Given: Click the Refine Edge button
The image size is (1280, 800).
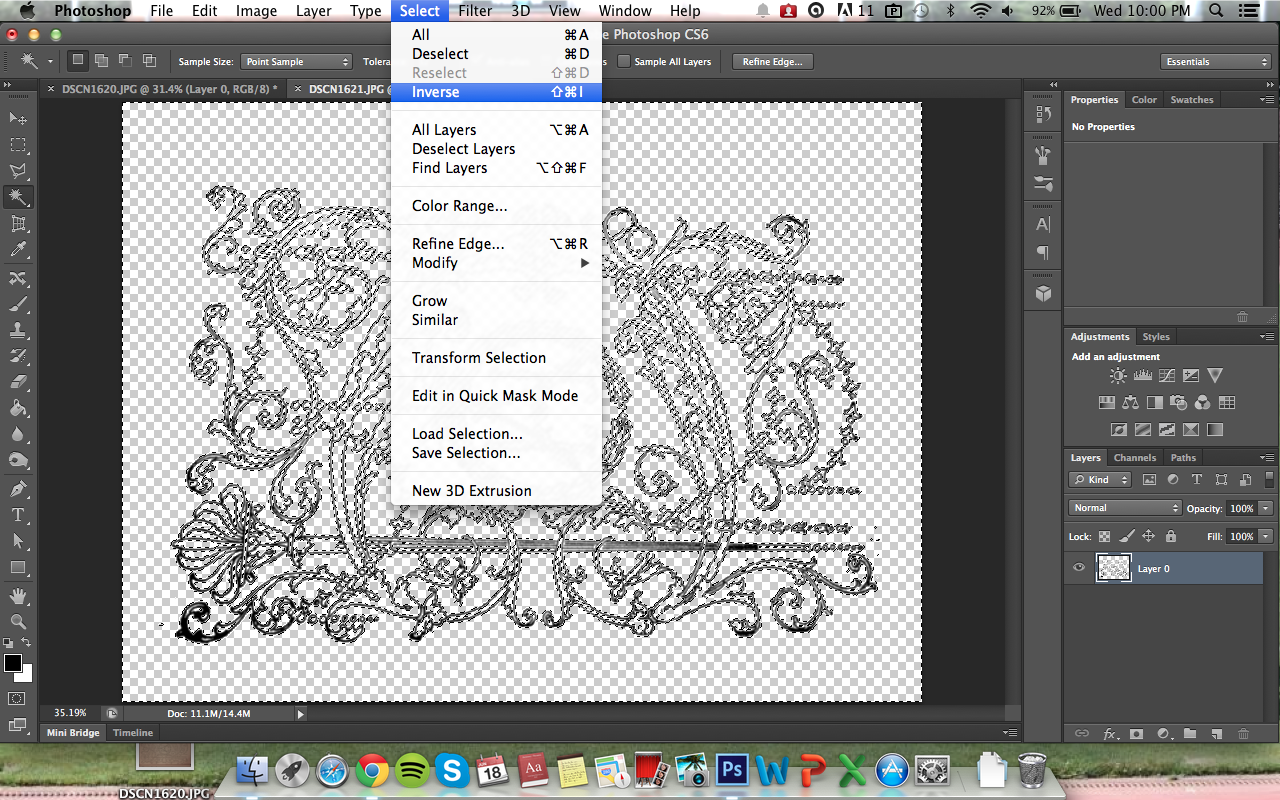Looking at the screenshot, I should (x=773, y=62).
